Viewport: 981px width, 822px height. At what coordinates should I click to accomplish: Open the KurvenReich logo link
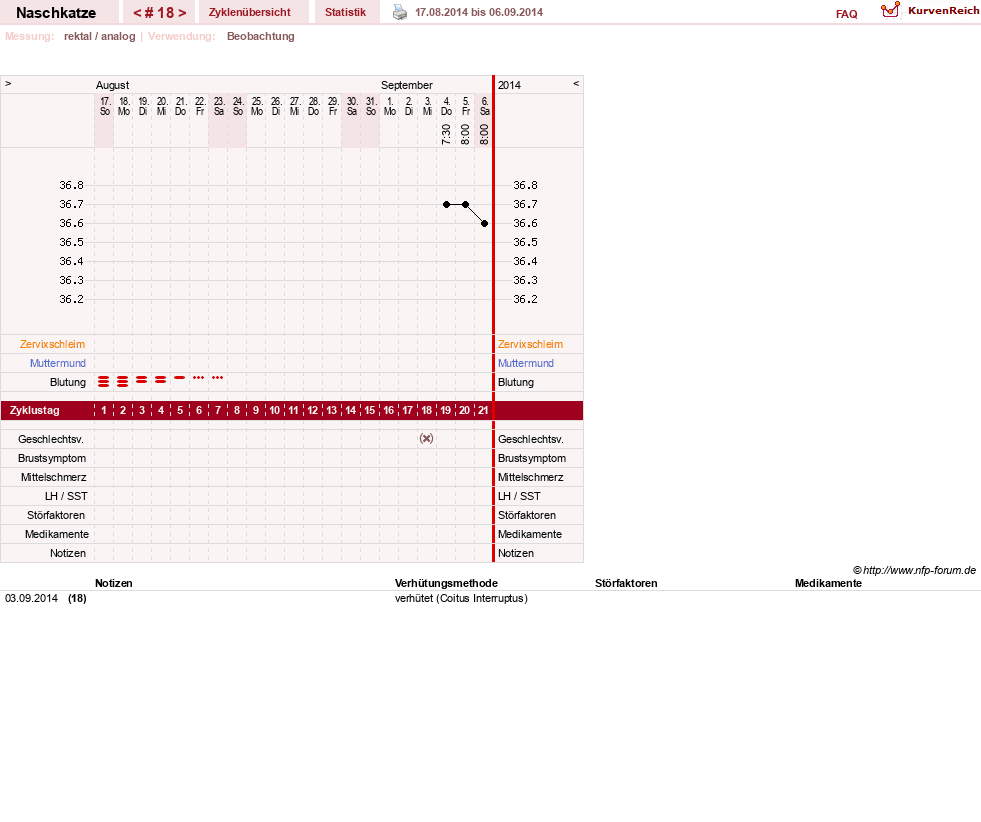(x=930, y=11)
